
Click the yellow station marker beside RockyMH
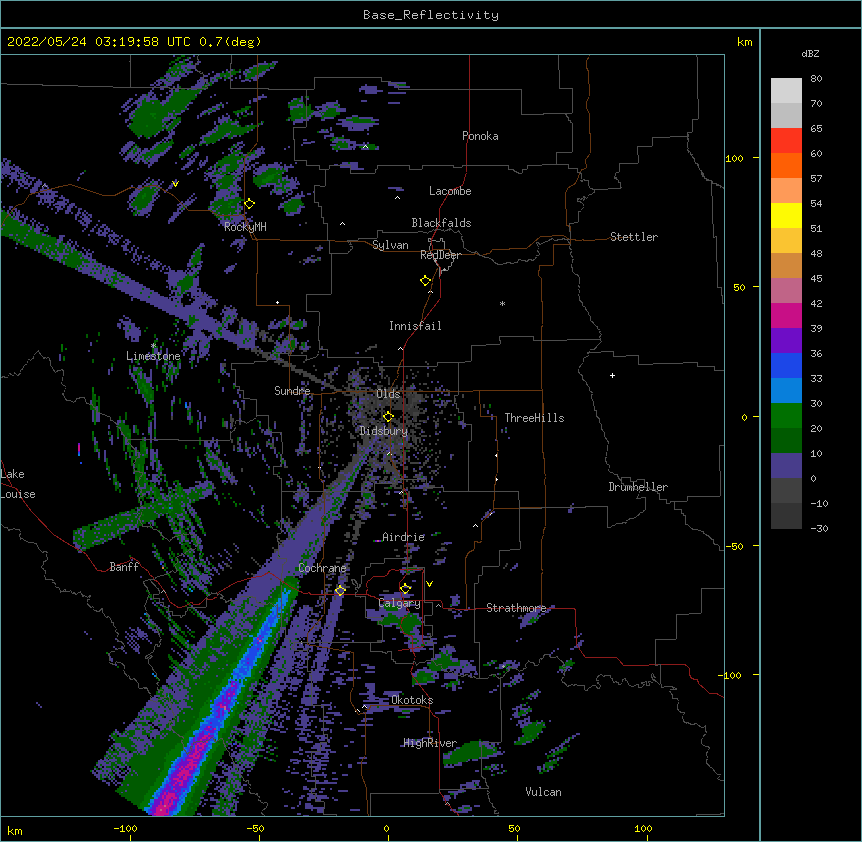click(250, 204)
